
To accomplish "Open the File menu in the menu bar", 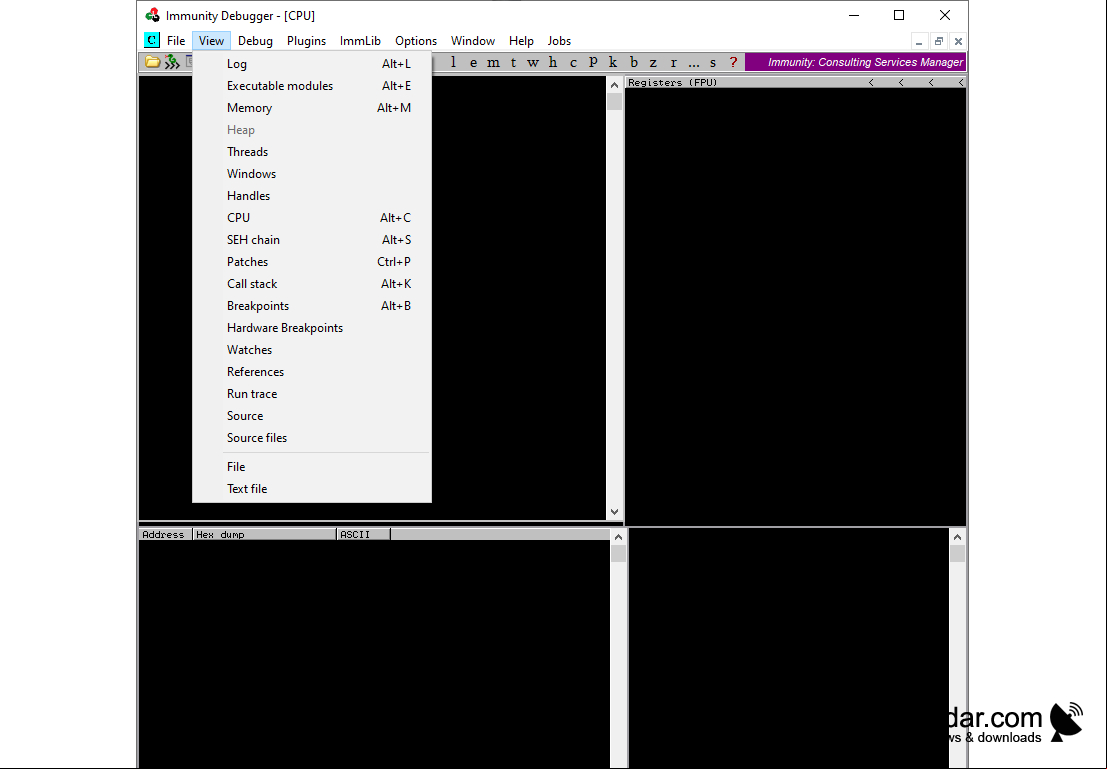I will coord(176,41).
